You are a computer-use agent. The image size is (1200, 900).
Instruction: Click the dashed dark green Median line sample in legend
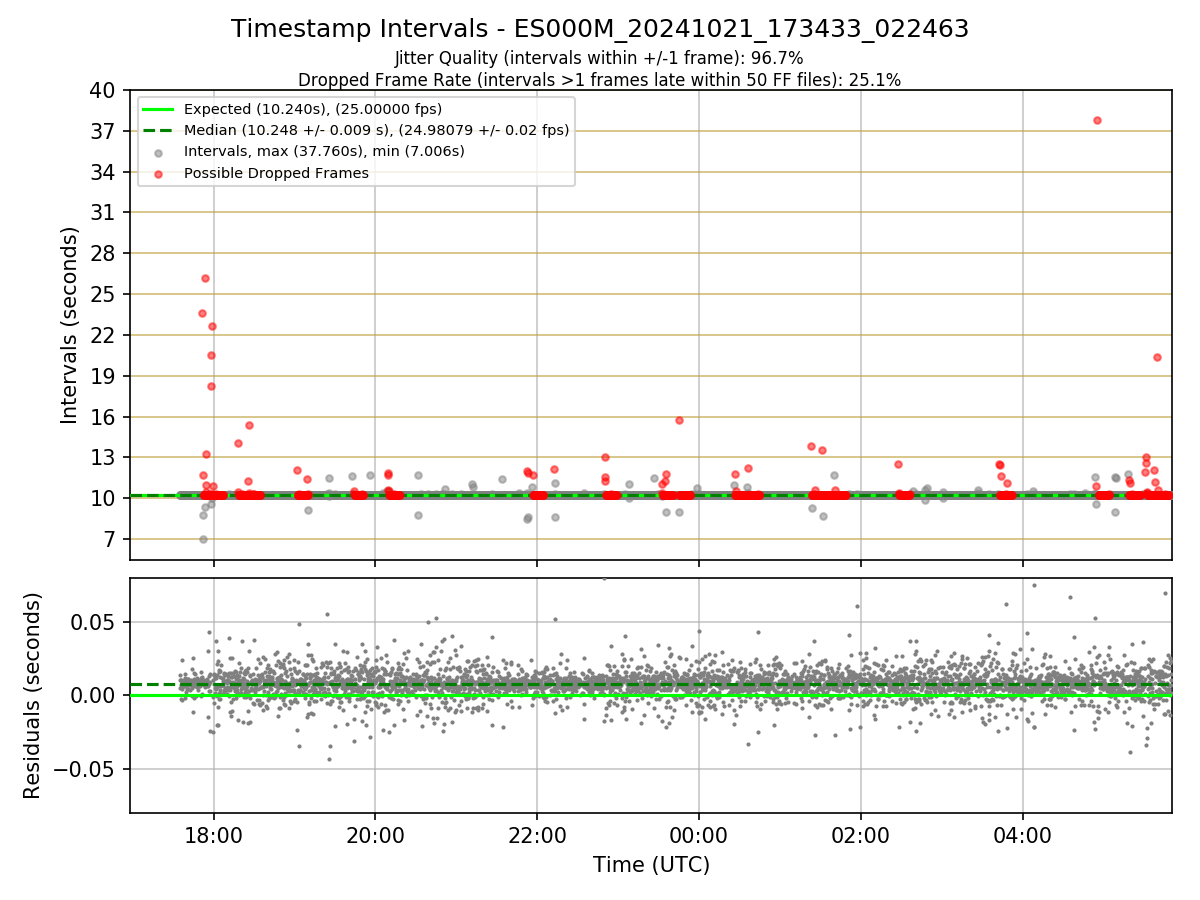pos(160,130)
